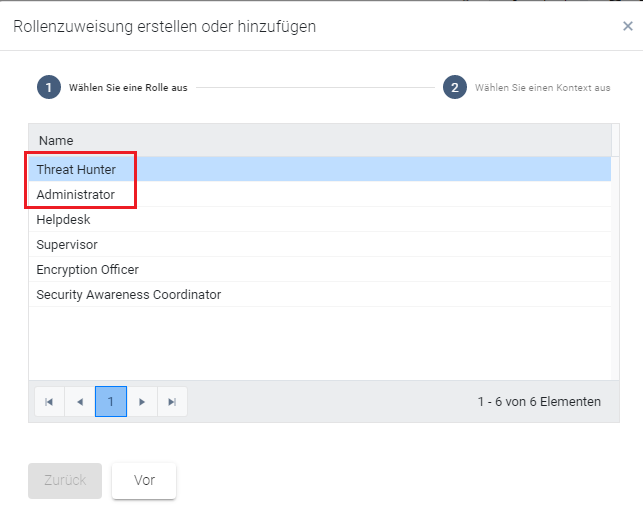
Task: Select the Supervisor role row
Action: (67, 245)
